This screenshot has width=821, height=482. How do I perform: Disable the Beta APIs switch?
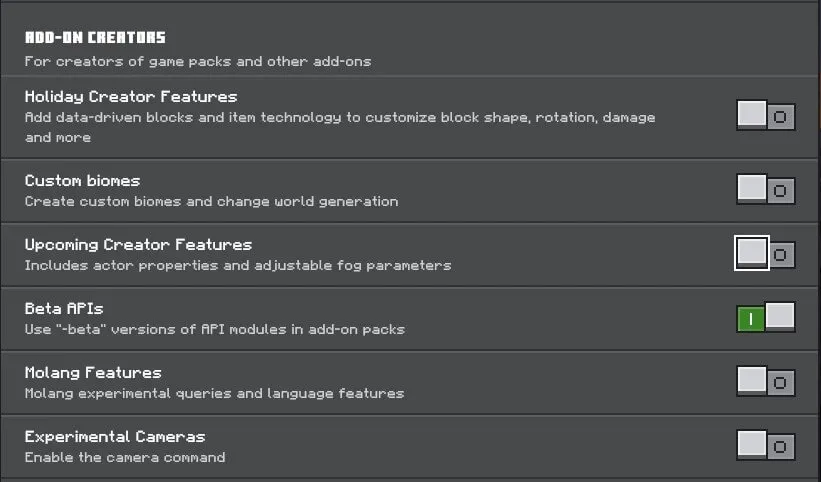765,317
